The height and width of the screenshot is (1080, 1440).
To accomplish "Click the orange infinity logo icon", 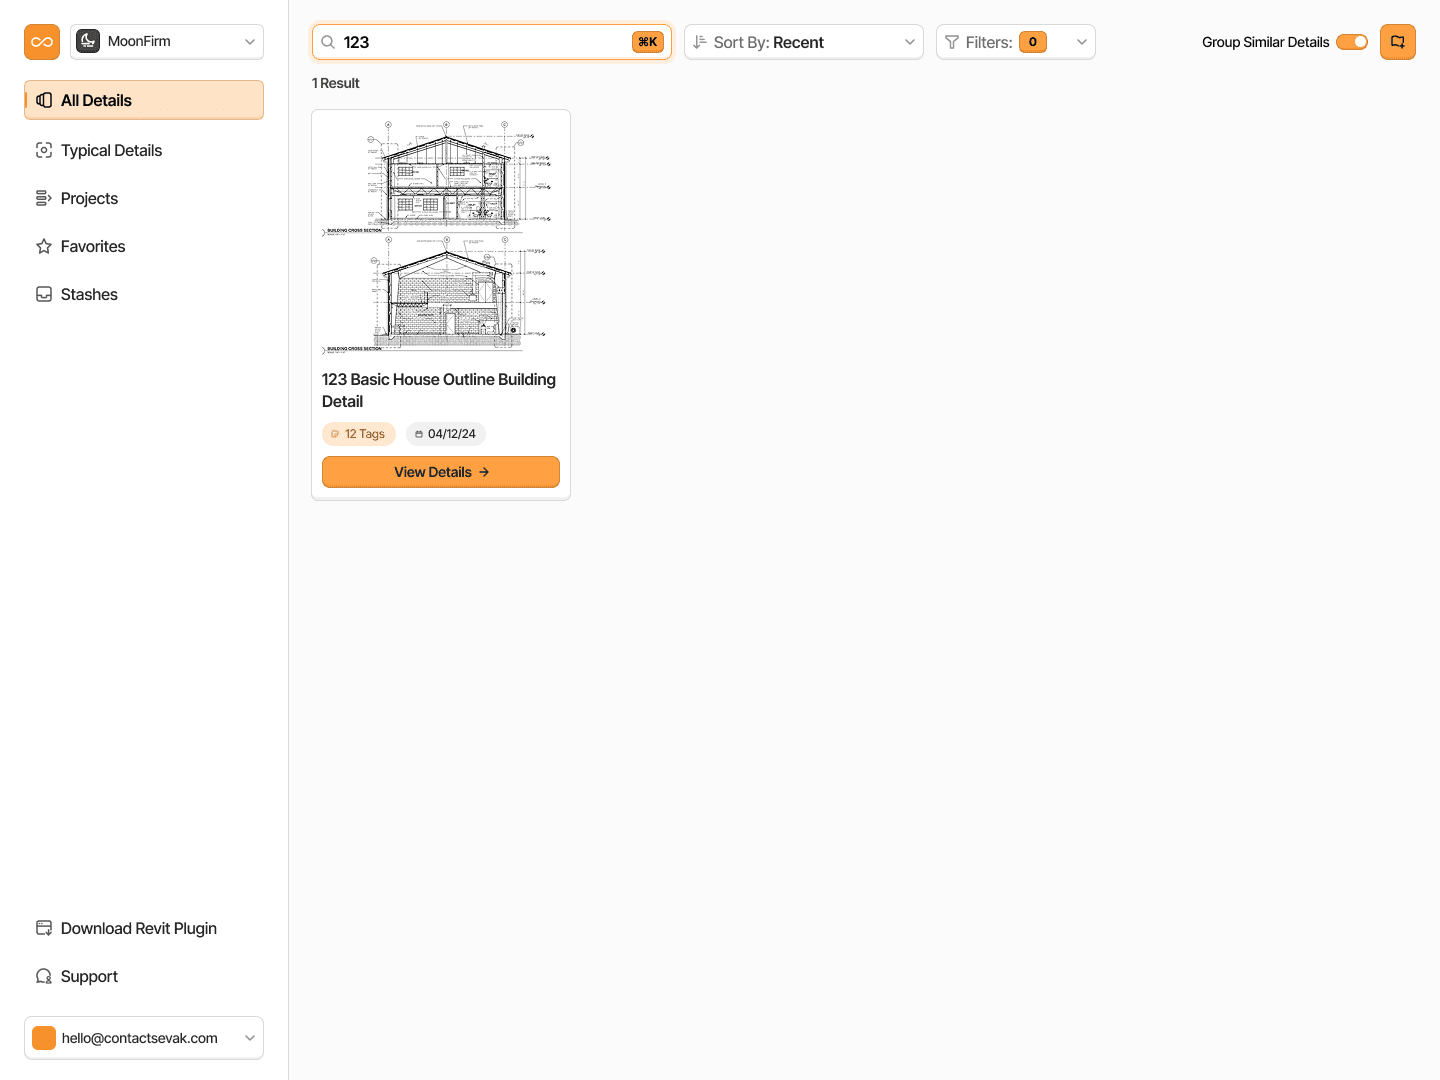I will tap(42, 42).
